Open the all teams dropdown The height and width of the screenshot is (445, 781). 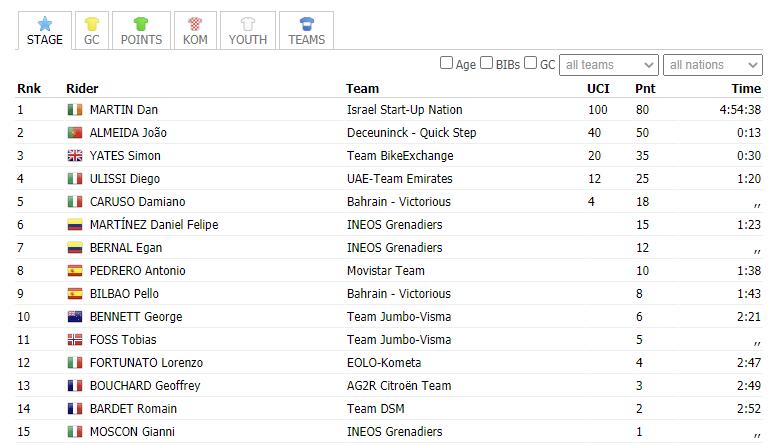click(x=609, y=65)
